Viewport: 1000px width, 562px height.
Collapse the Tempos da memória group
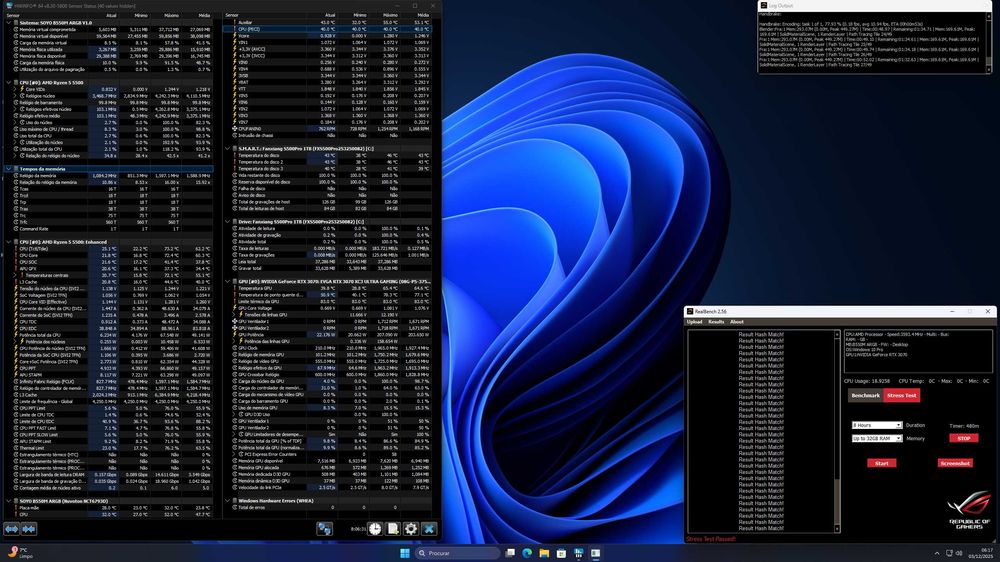click(x=9, y=169)
